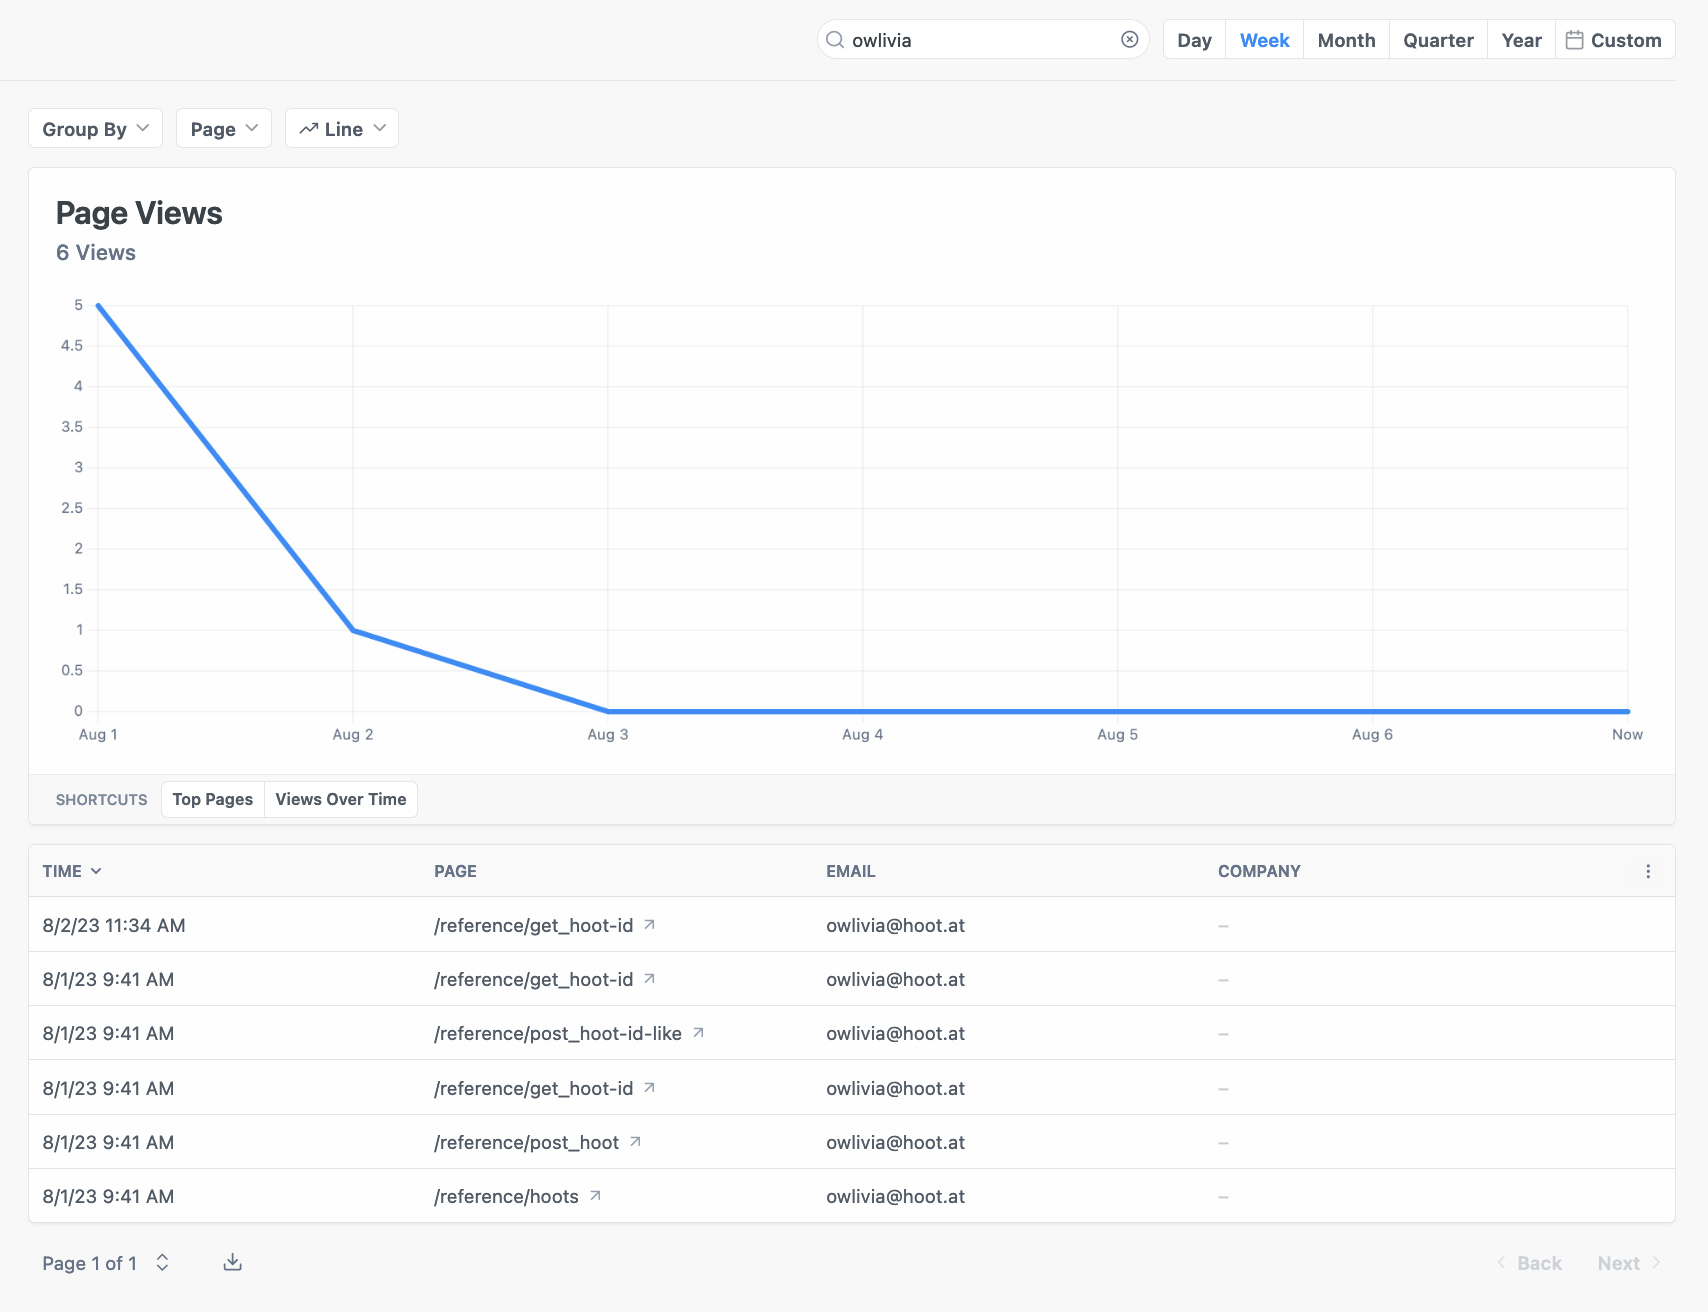This screenshot has width=1708, height=1312.
Task: Toggle the TIME column sort order
Action: [x=72, y=871]
